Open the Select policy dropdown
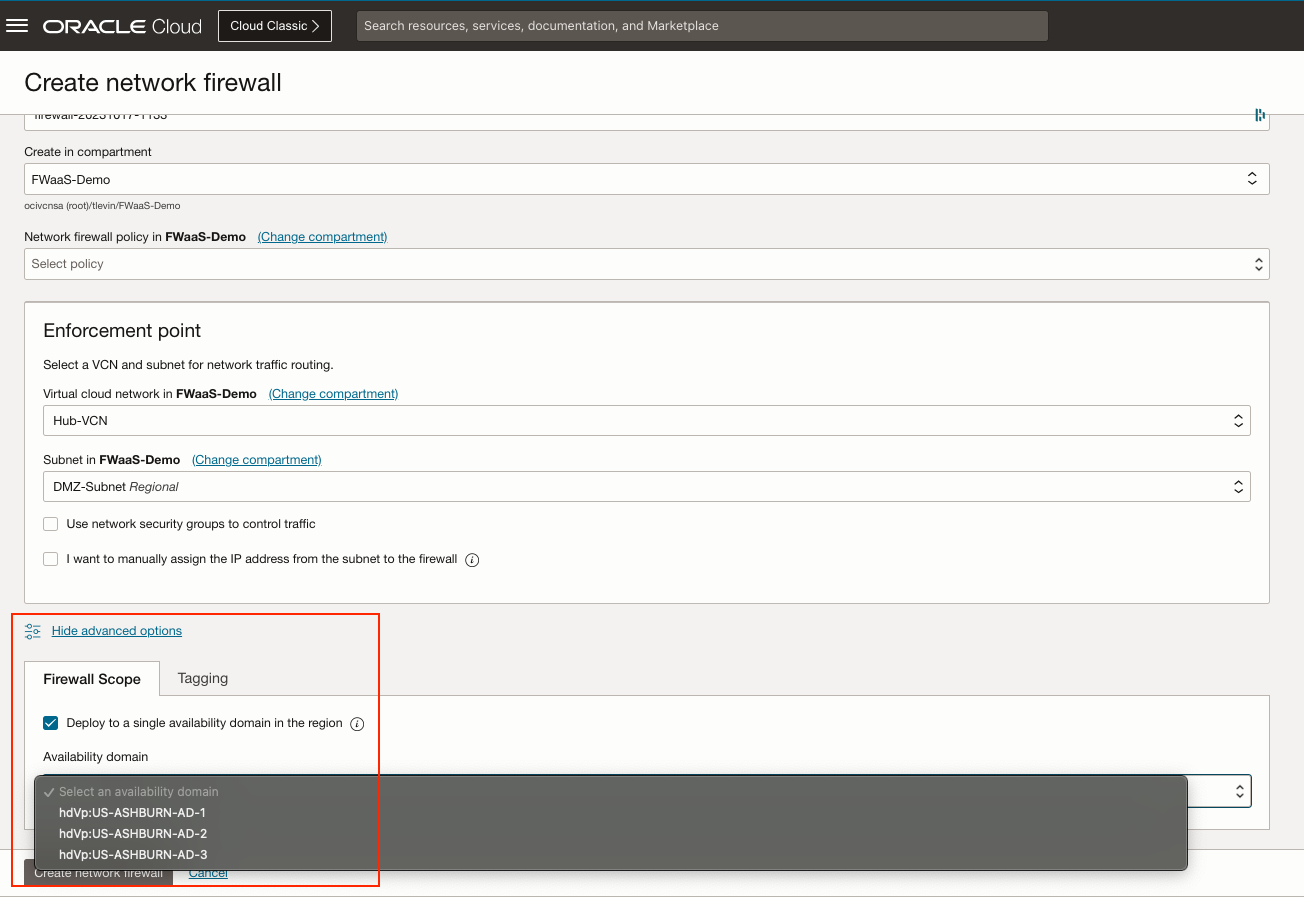 (x=647, y=264)
